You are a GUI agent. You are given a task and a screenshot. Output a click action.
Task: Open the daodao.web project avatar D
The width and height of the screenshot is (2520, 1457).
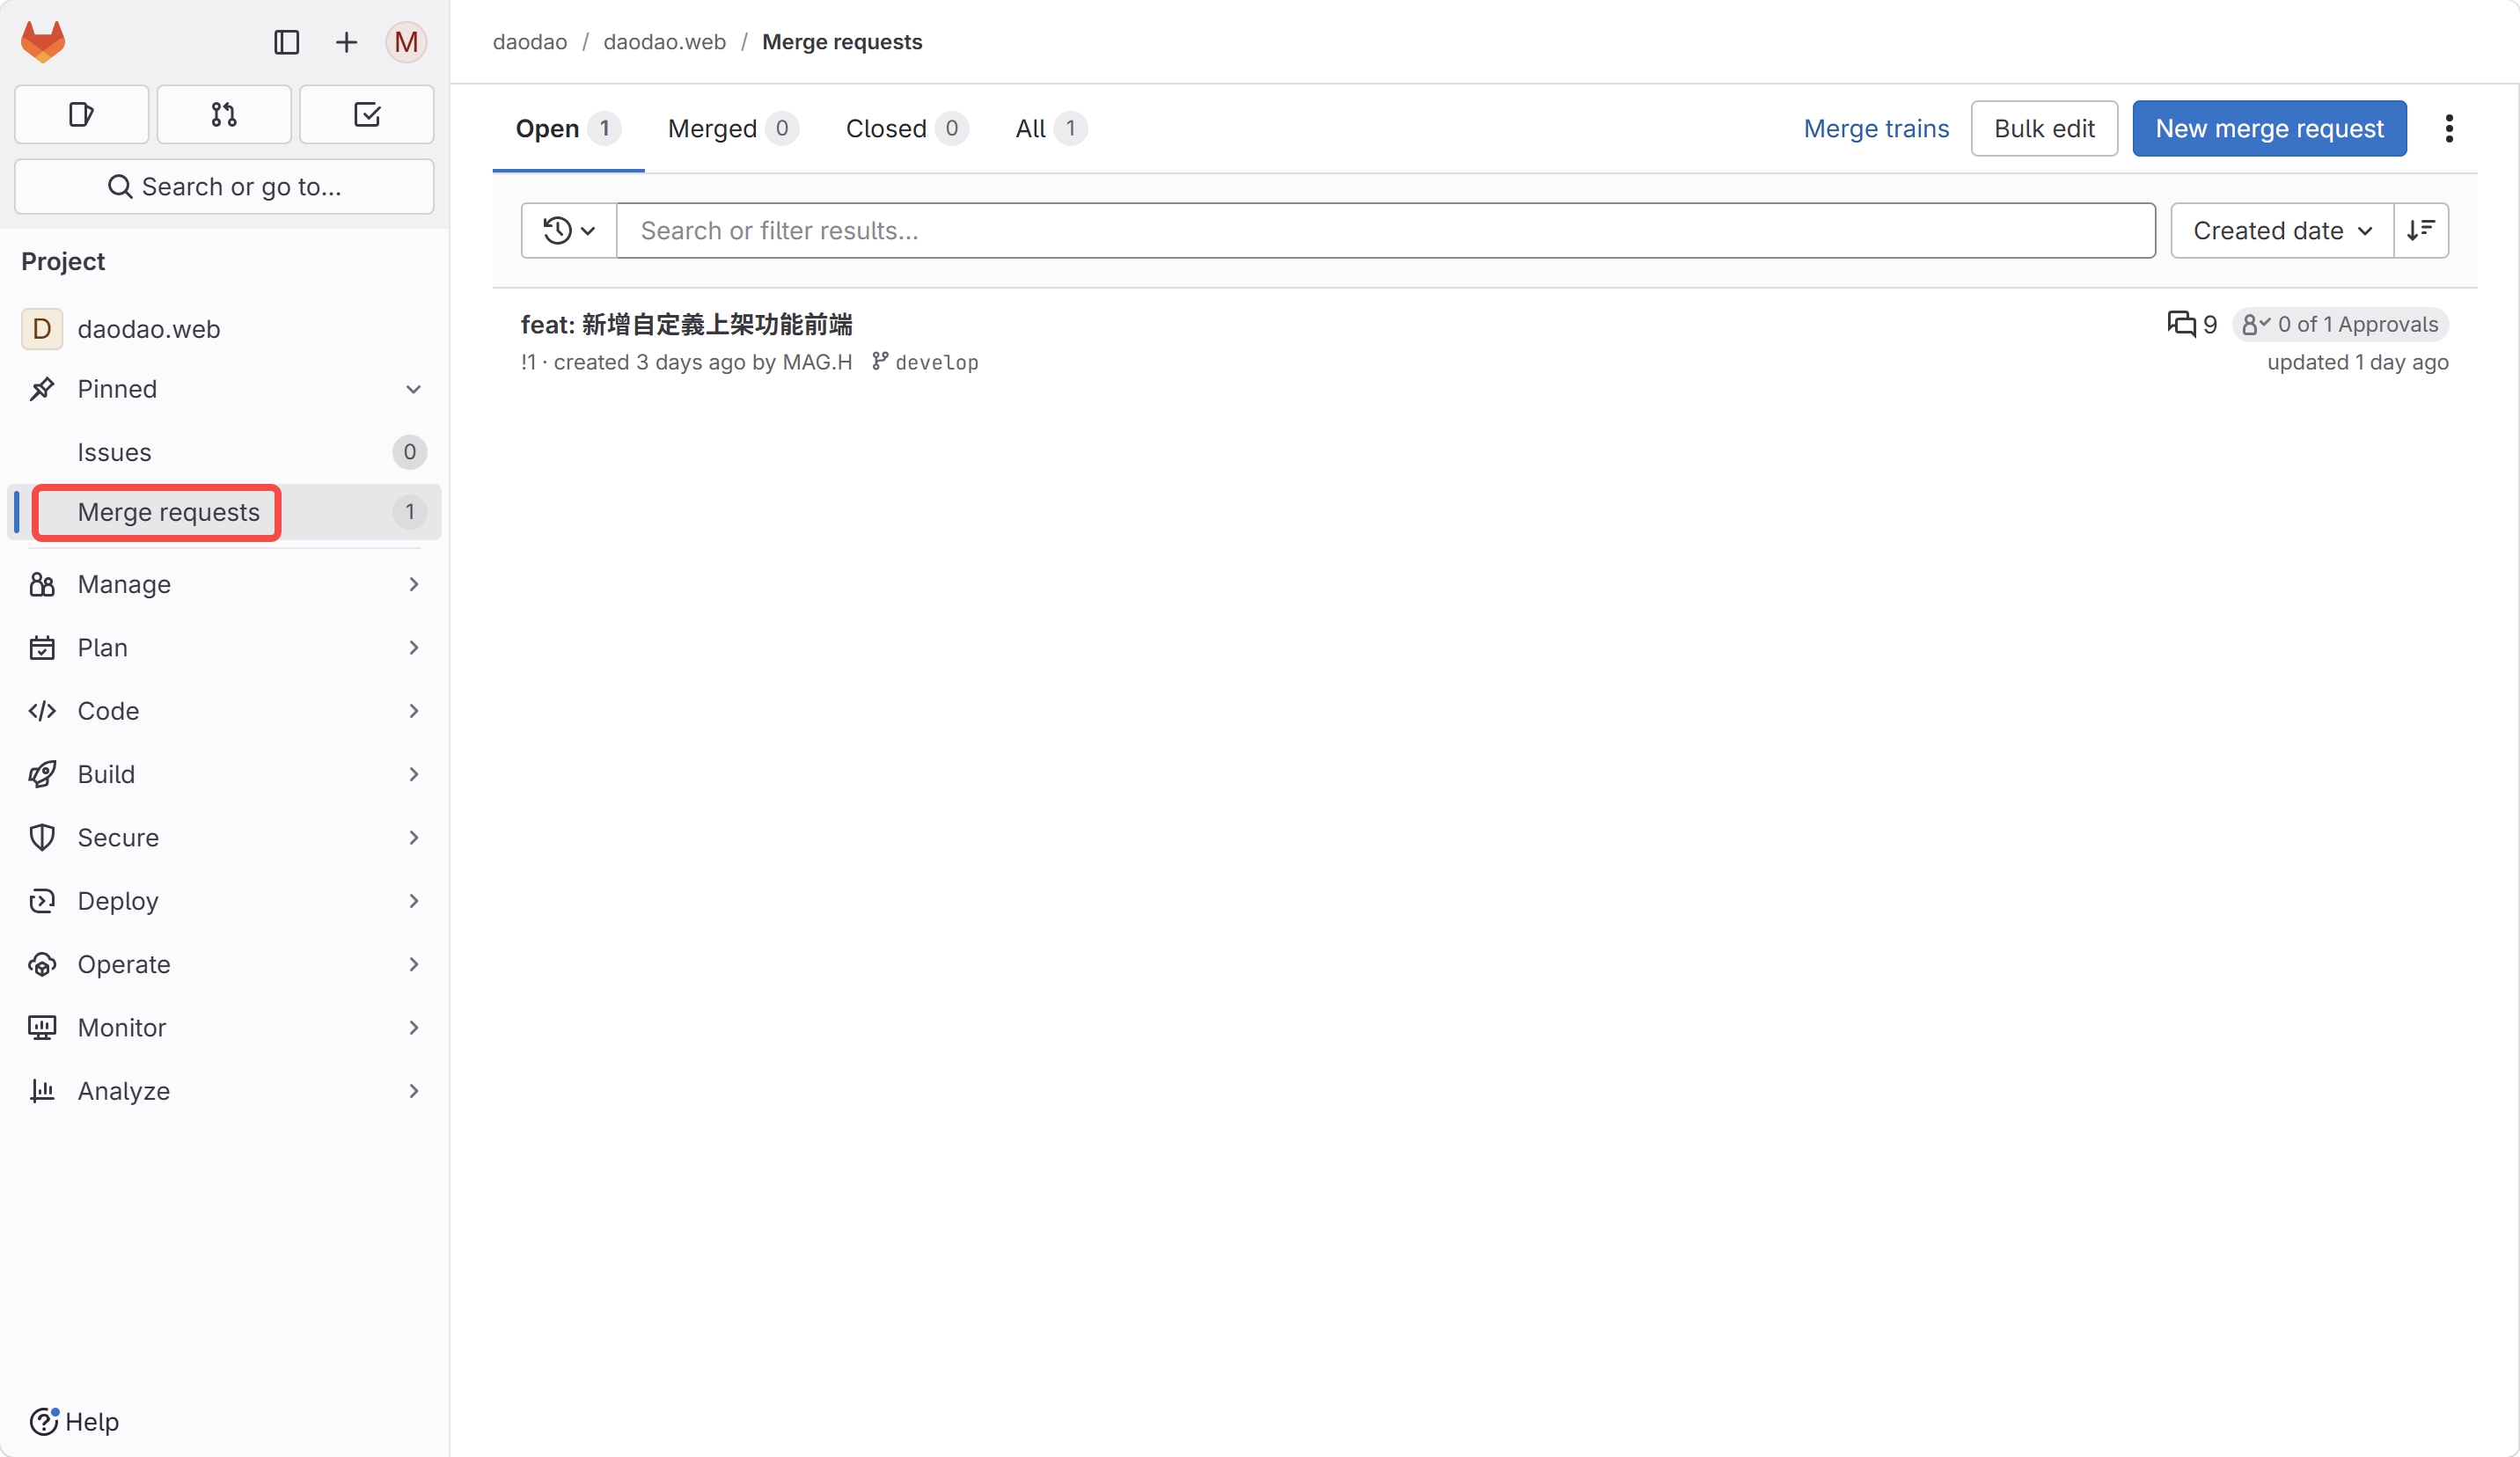(x=42, y=328)
